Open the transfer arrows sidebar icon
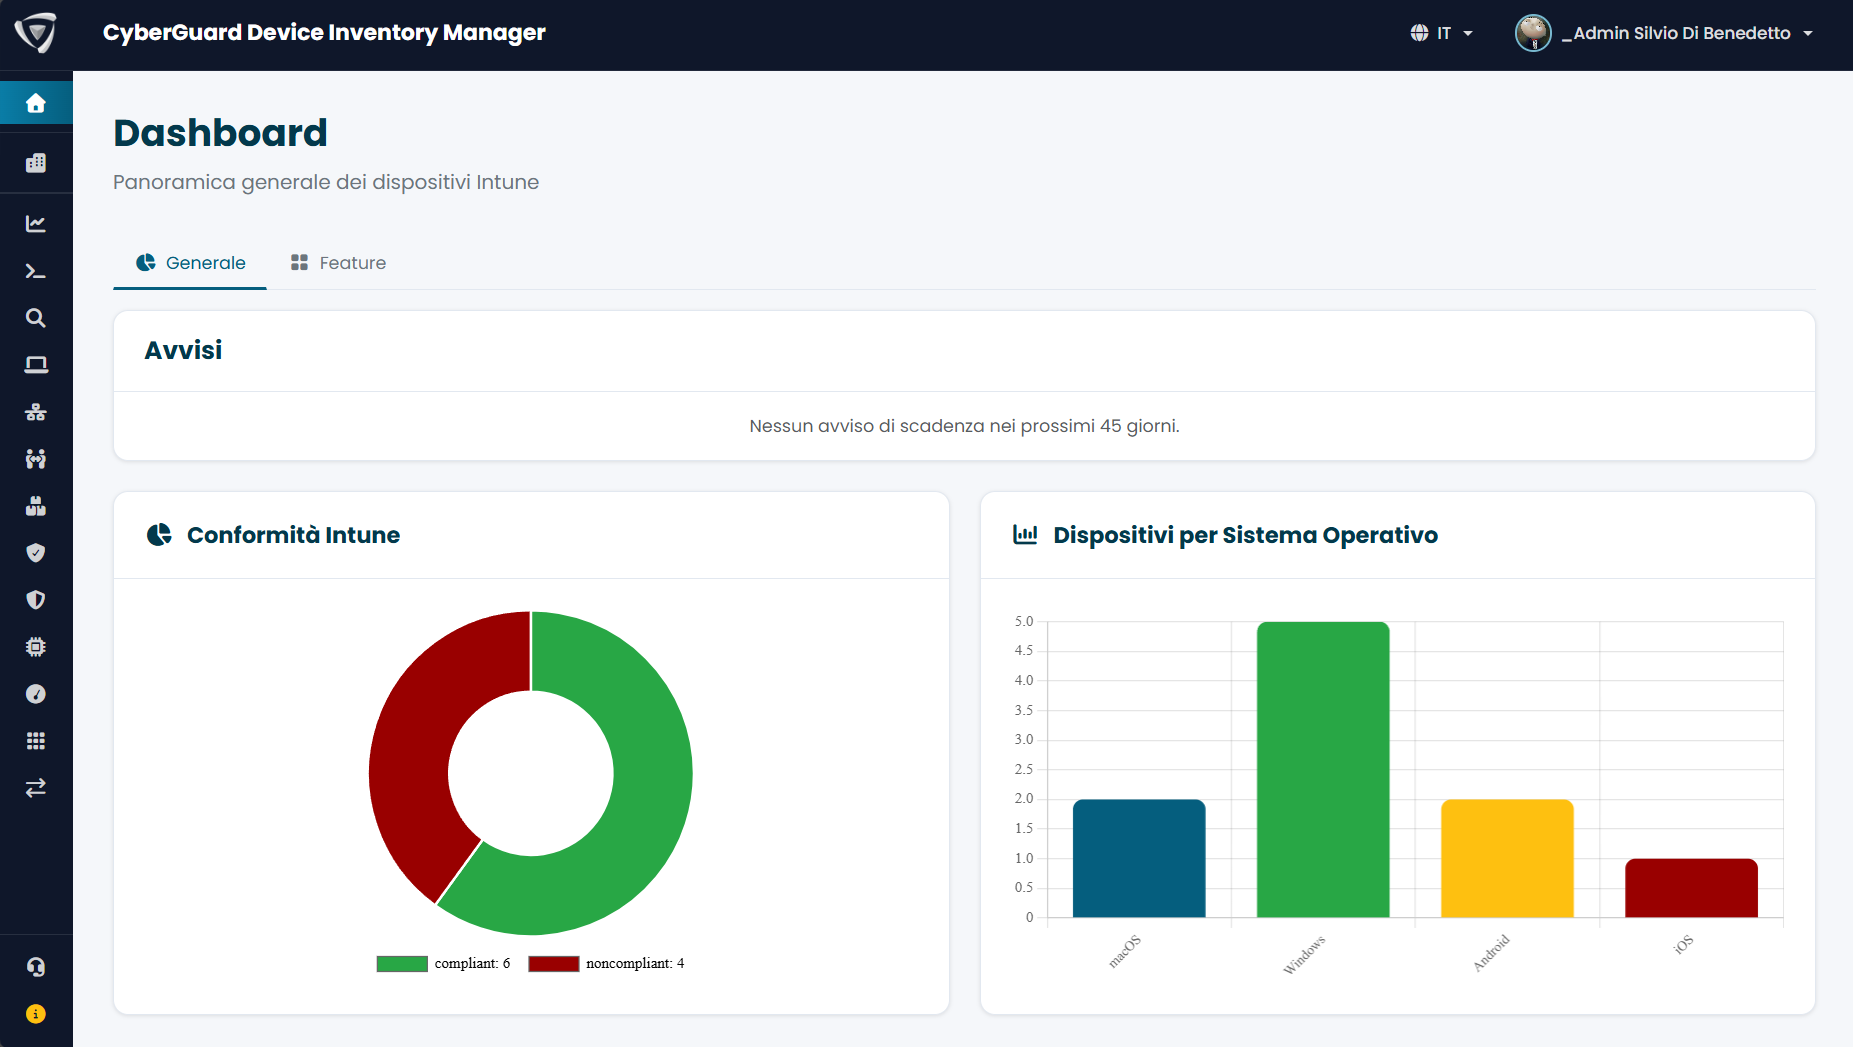 click(36, 788)
